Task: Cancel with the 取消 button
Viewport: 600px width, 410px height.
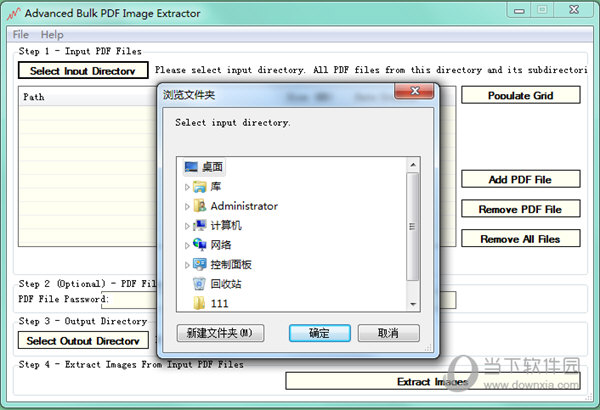Action: 388,333
